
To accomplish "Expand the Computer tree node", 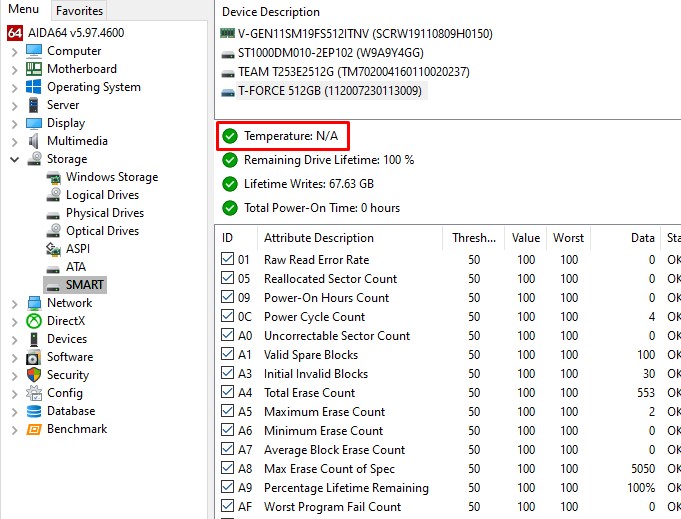I will click(14, 52).
